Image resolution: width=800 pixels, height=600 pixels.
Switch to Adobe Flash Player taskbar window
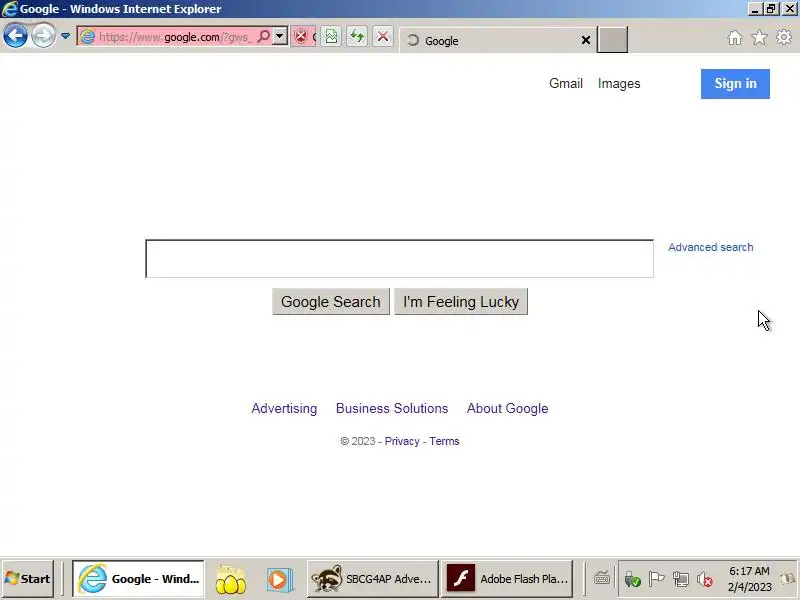click(507, 579)
